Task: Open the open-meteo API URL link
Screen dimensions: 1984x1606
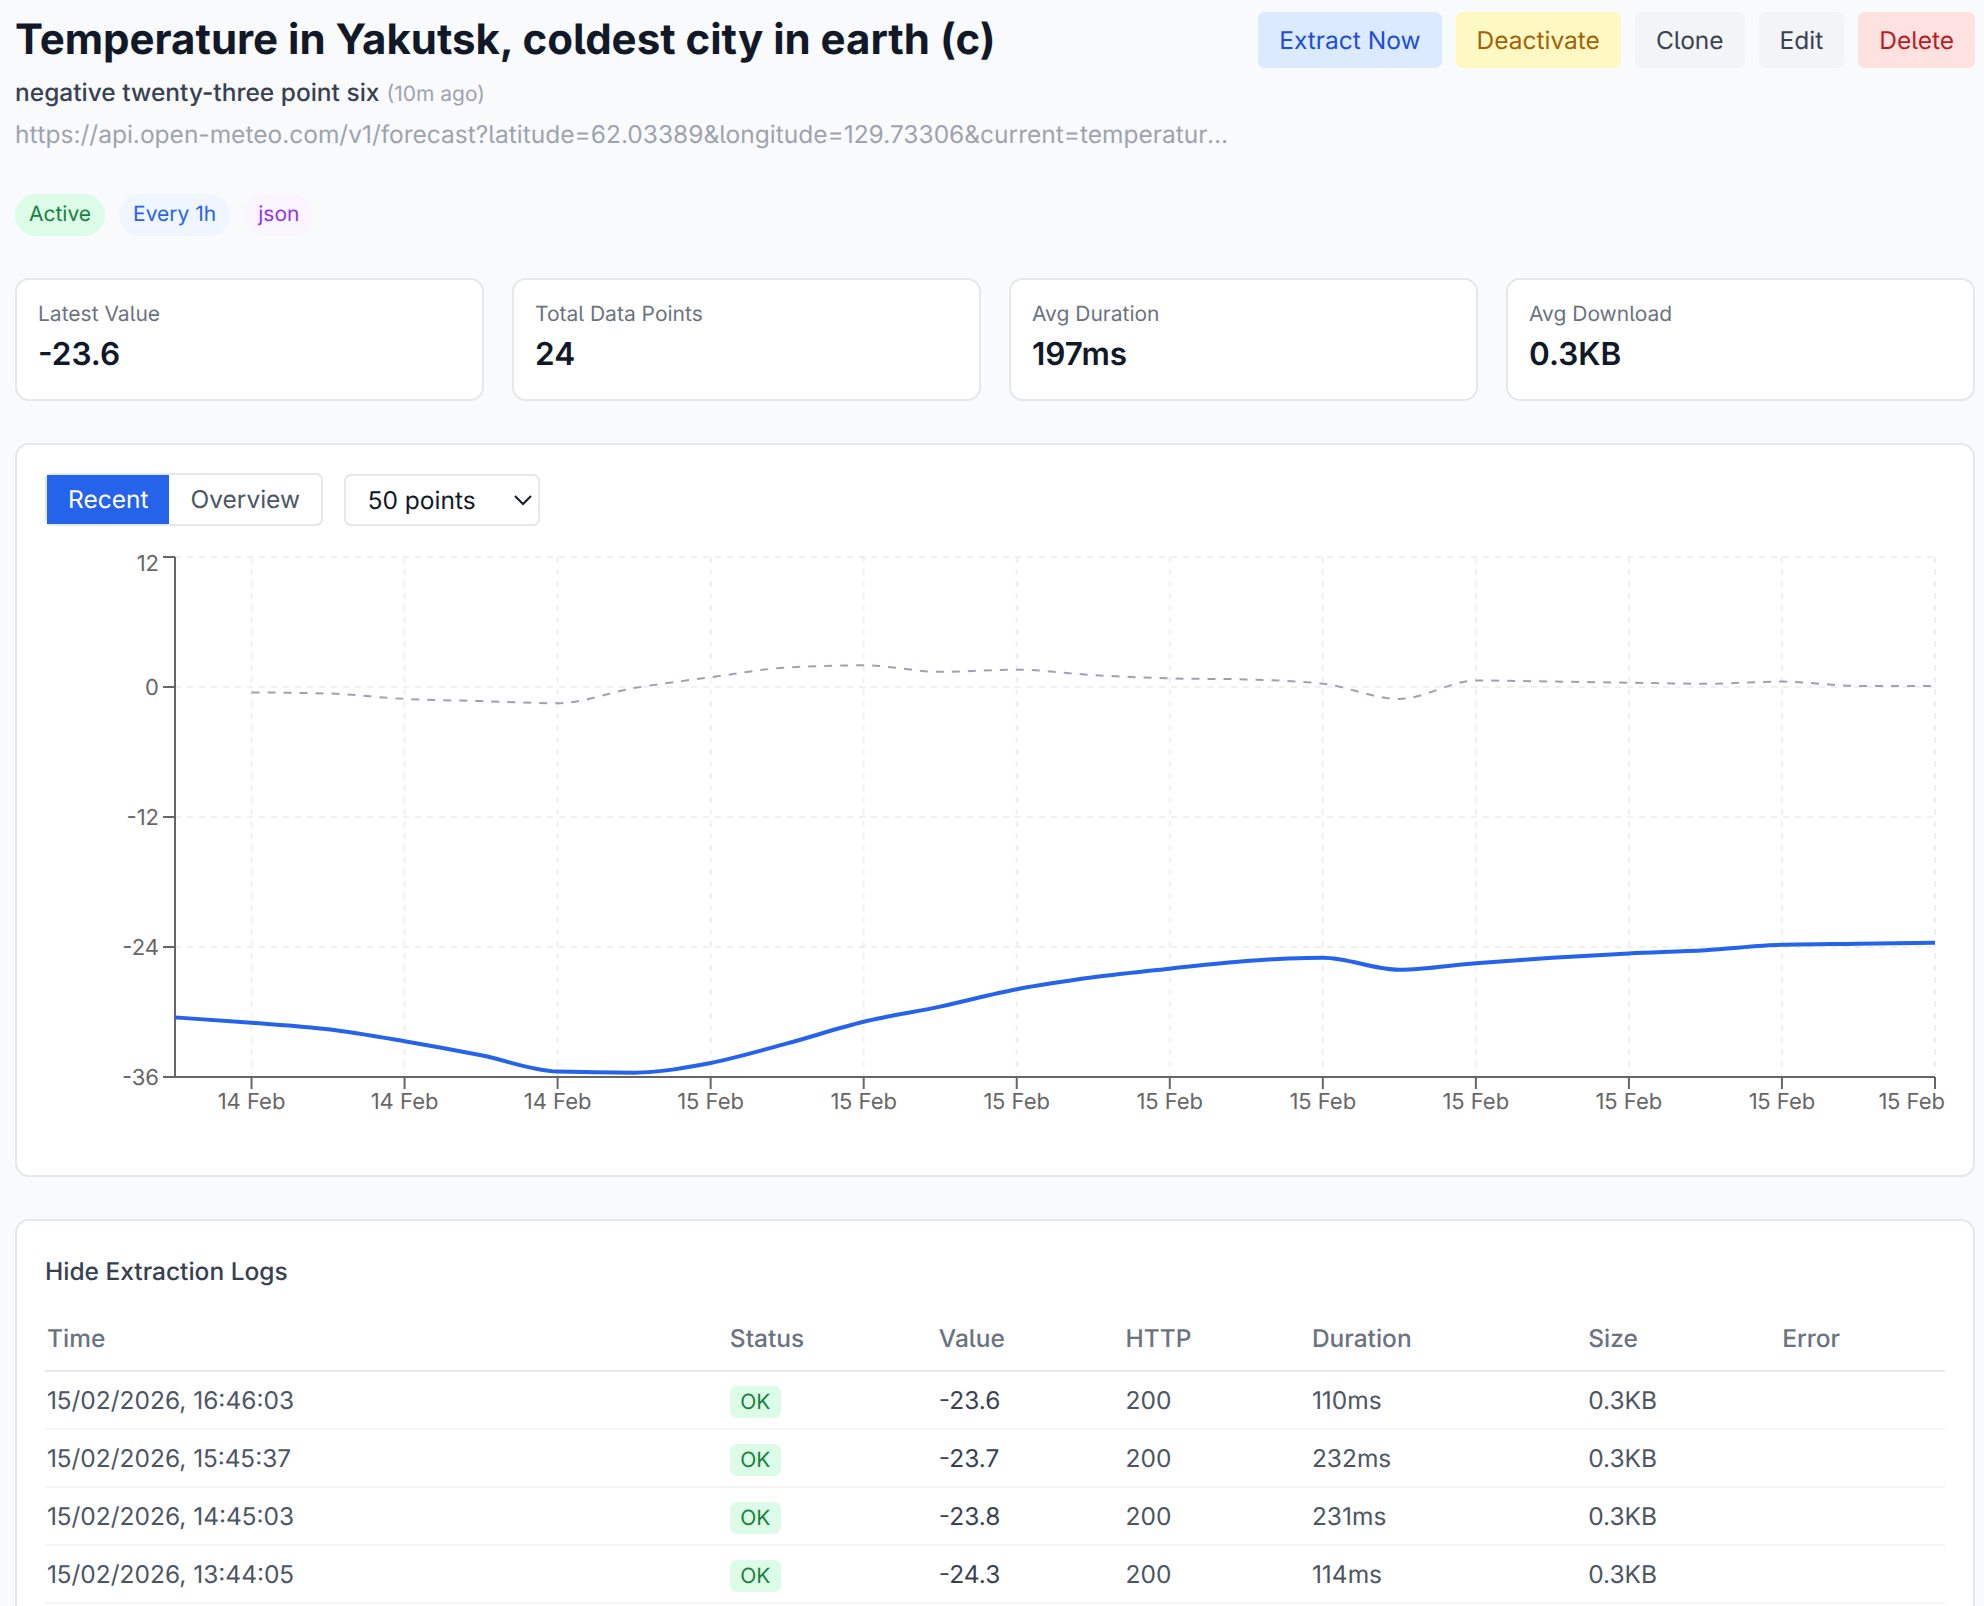Action: 620,134
